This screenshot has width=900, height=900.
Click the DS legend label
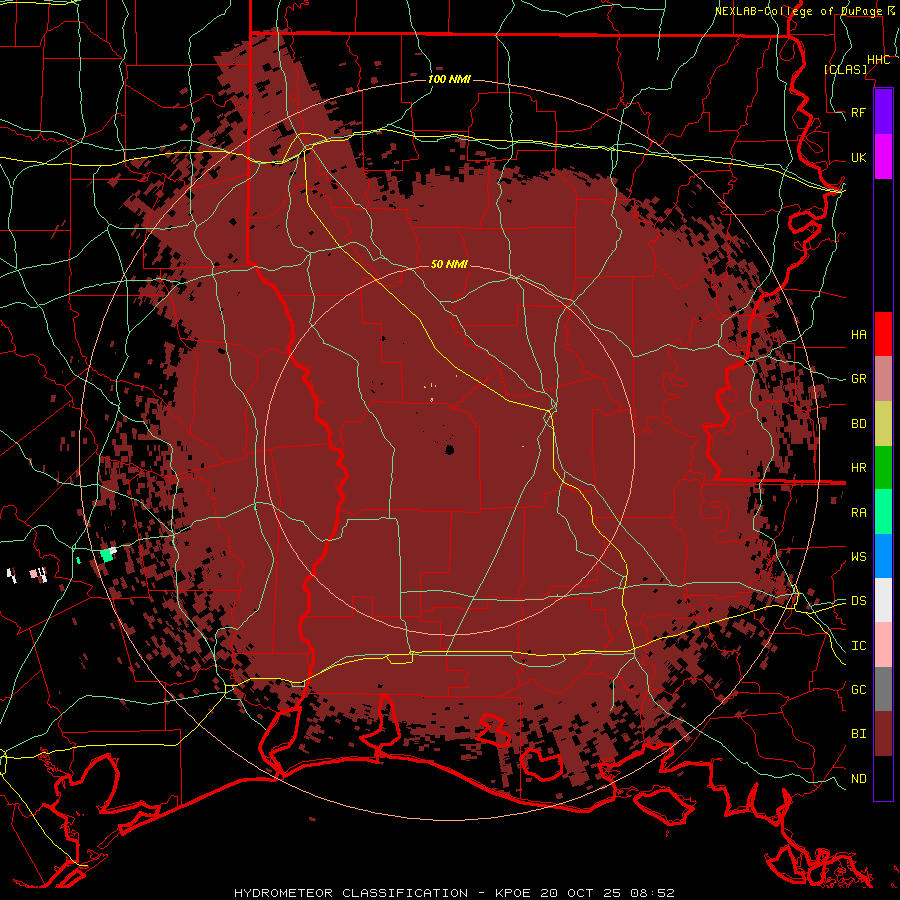pyautogui.click(x=858, y=600)
